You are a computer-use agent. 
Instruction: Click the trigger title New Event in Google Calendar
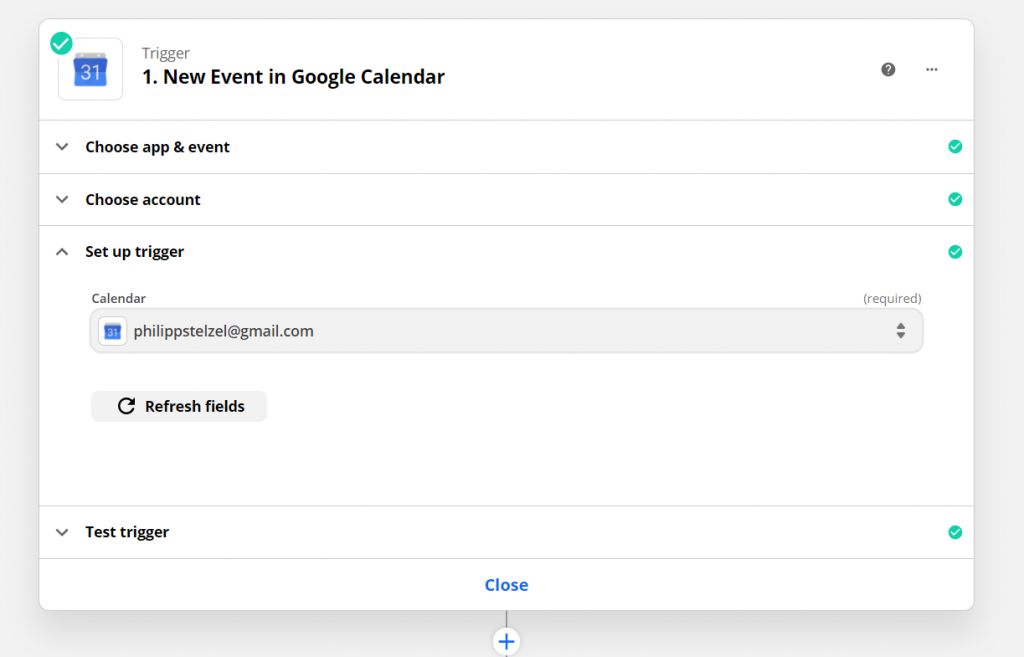[293, 77]
